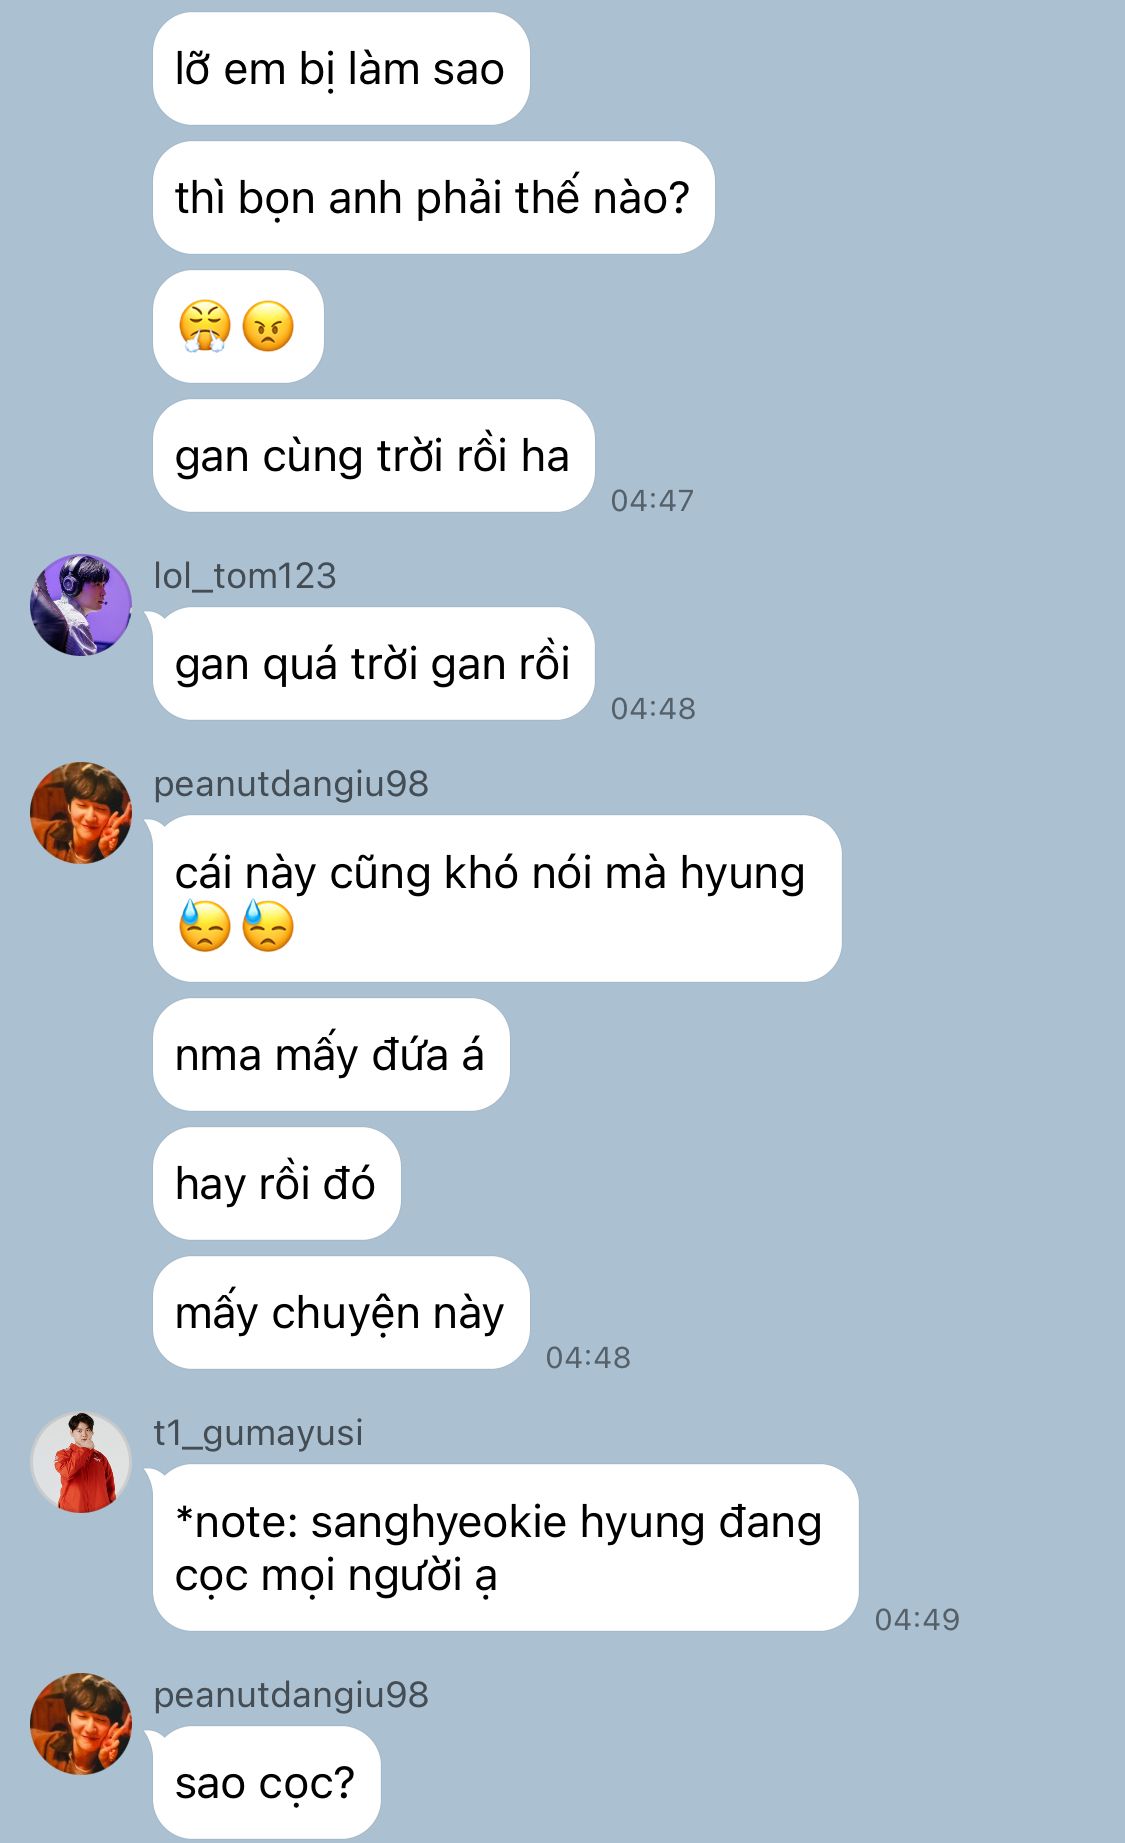Select the 'thì bọn anh phải thế nào?' message
The width and height of the screenshot is (1125, 1843).
point(434,198)
